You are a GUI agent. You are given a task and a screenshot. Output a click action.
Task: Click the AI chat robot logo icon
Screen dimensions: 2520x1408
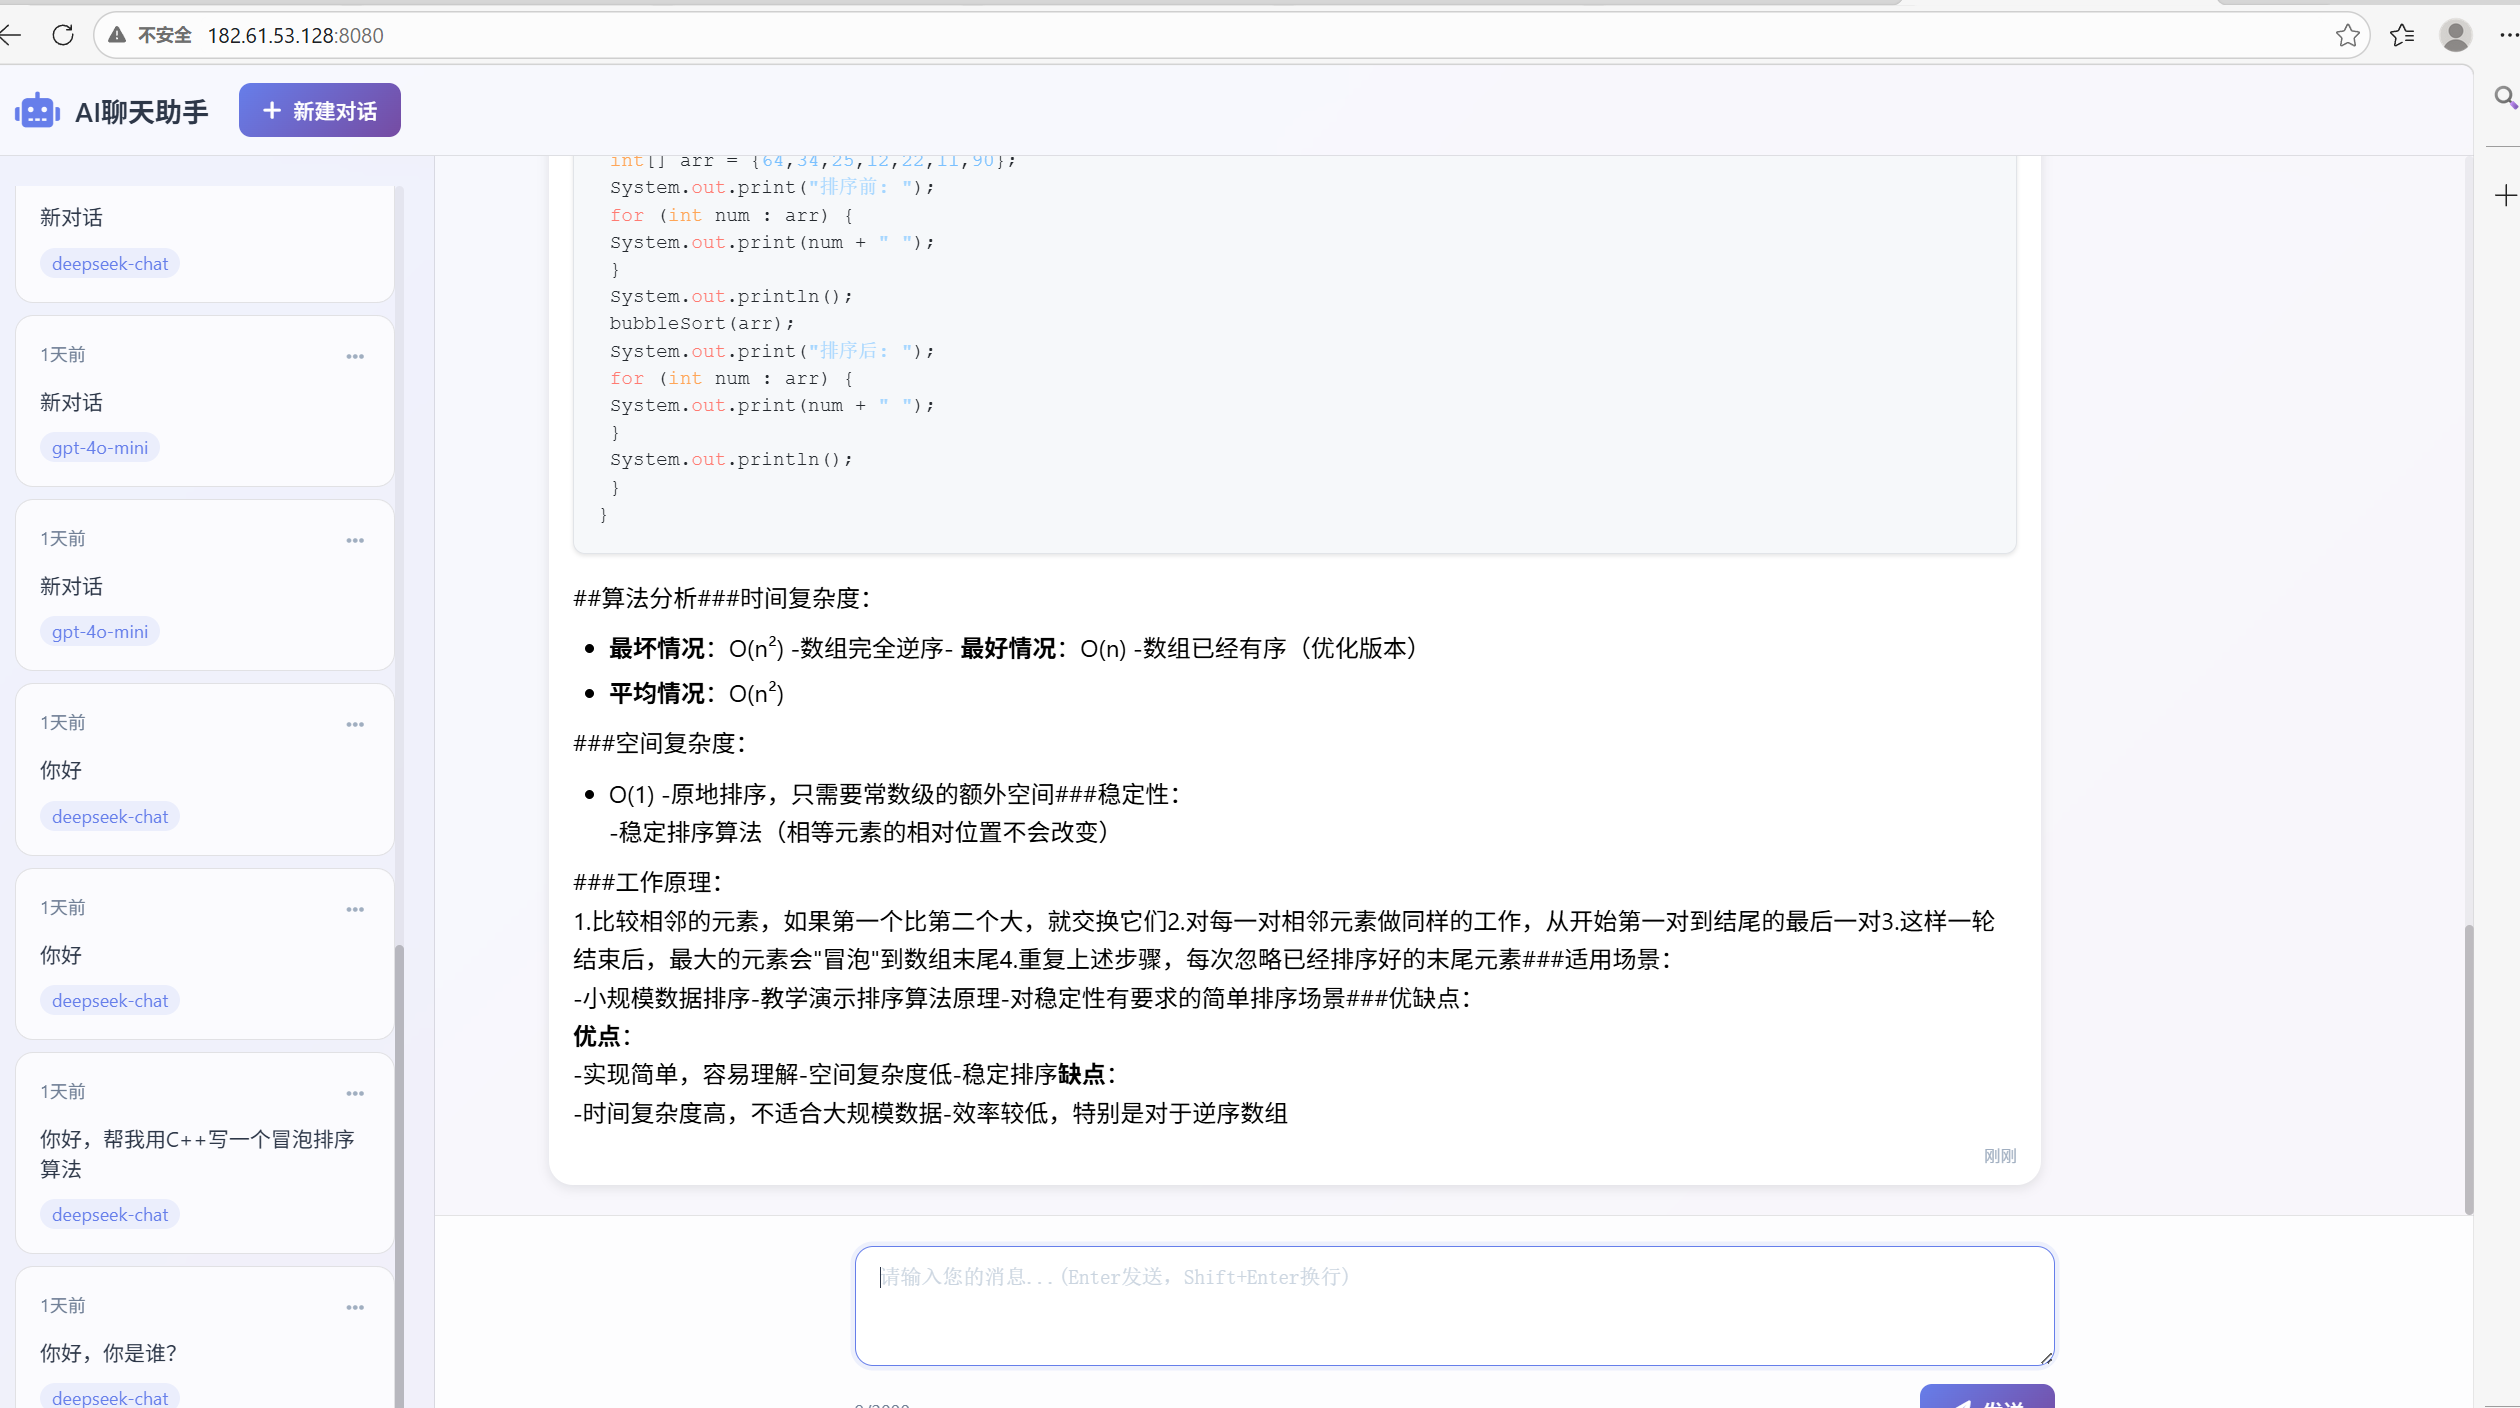pos(37,111)
